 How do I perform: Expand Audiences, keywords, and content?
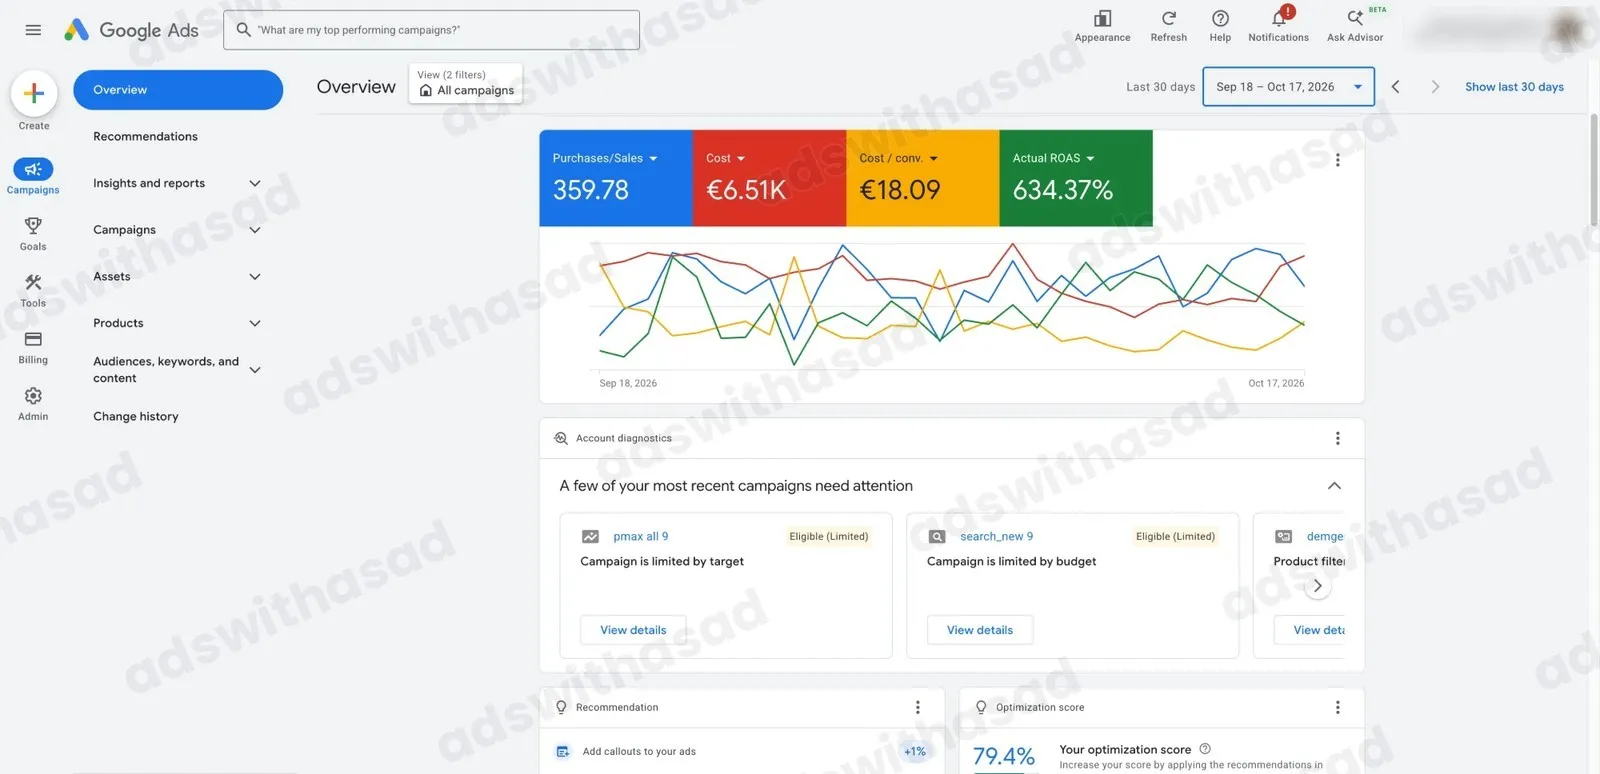point(177,370)
